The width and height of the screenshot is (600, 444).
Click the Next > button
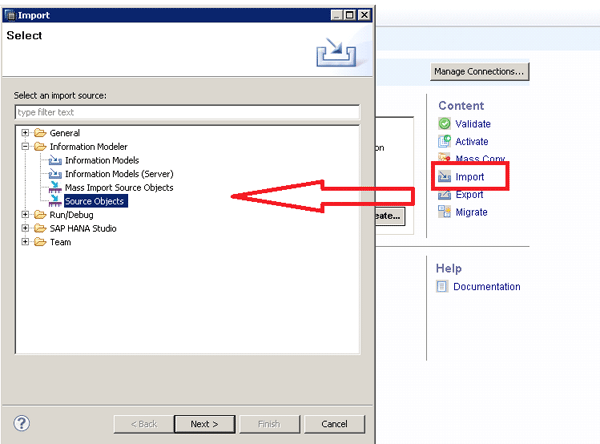pyautogui.click(x=204, y=424)
